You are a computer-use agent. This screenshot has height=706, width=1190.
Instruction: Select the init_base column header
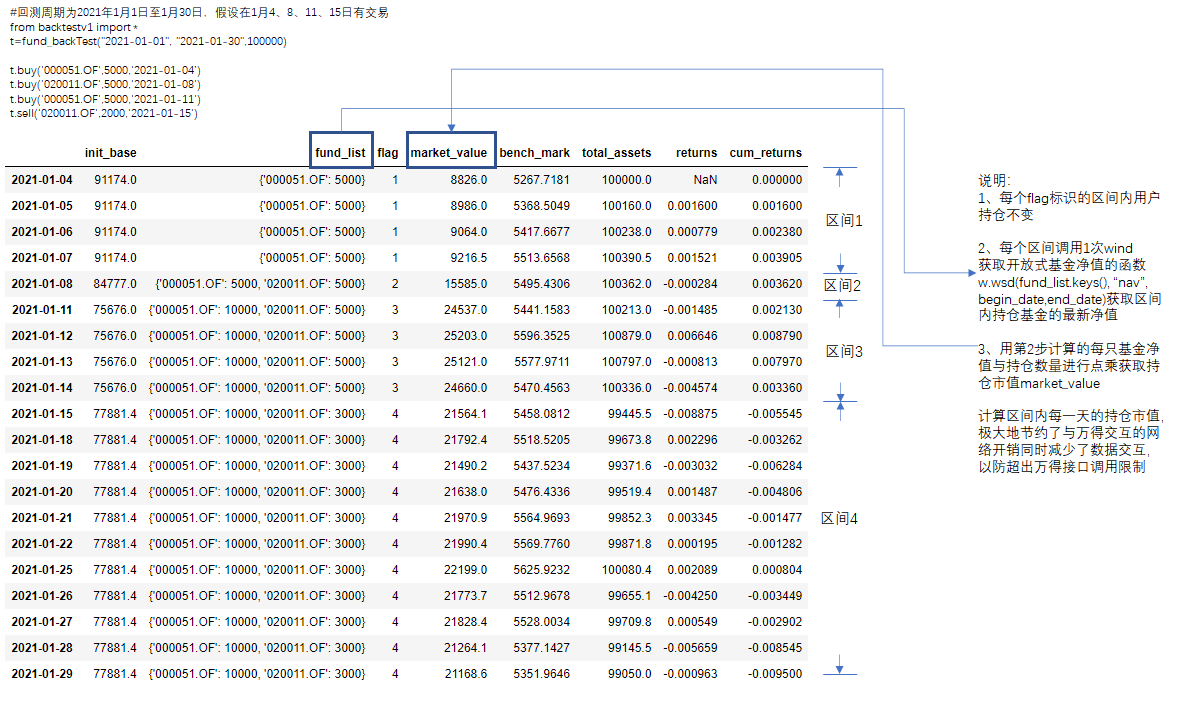point(111,153)
